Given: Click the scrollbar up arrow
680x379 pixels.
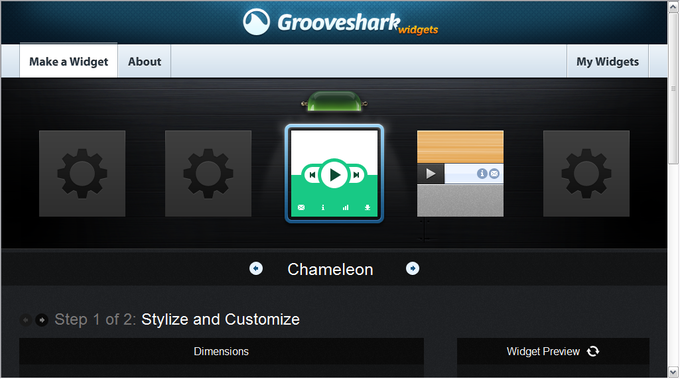Looking at the screenshot, I should [673, 6].
